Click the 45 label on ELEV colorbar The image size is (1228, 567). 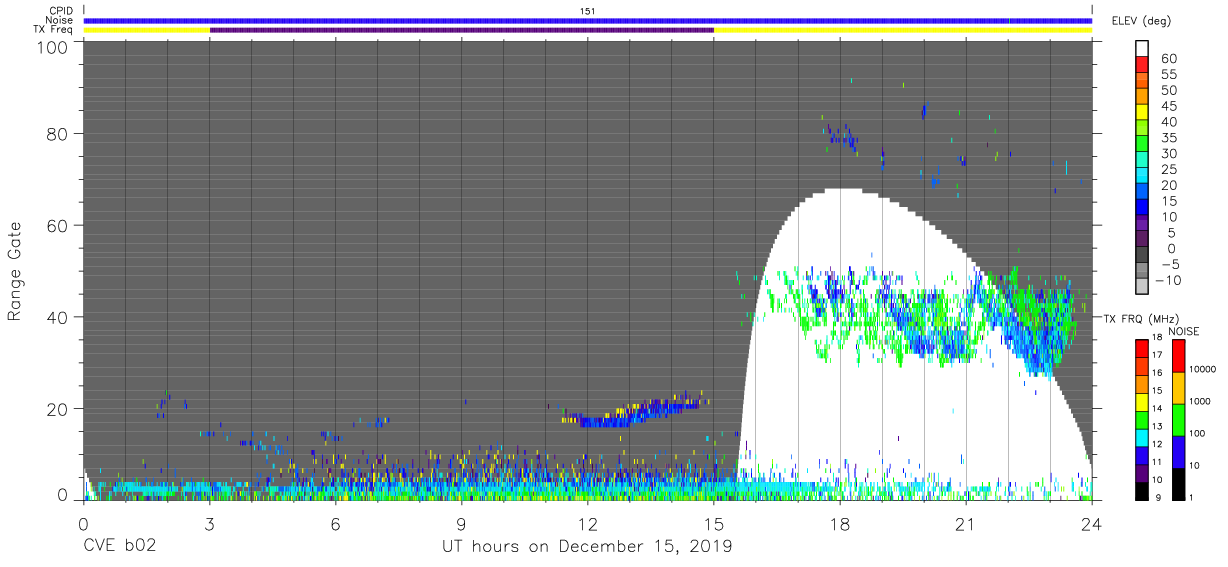(x=1170, y=107)
